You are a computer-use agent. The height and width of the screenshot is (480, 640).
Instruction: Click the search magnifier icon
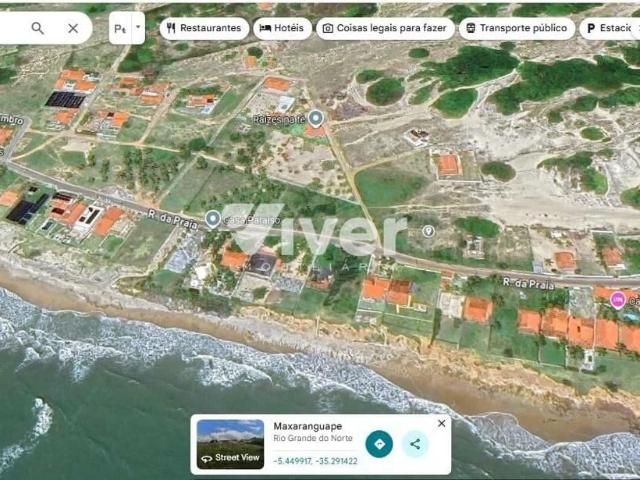38,28
